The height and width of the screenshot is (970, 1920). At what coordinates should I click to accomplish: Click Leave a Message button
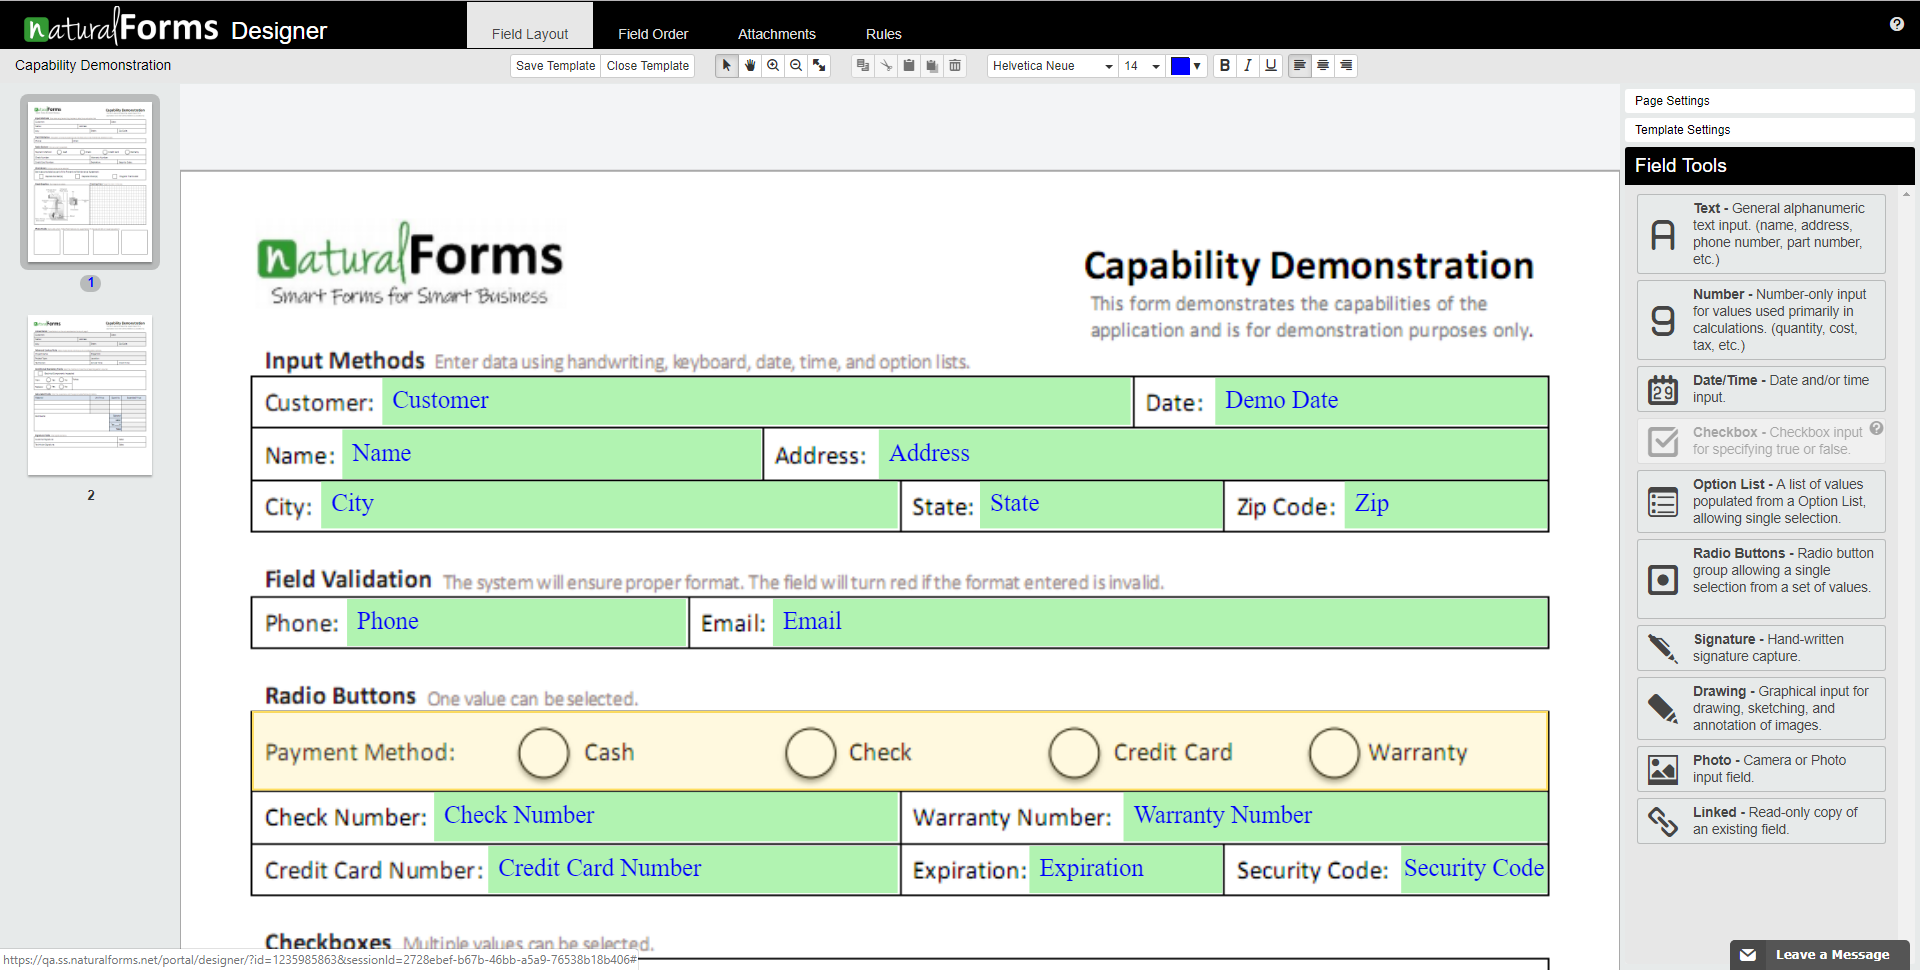tap(1820, 955)
